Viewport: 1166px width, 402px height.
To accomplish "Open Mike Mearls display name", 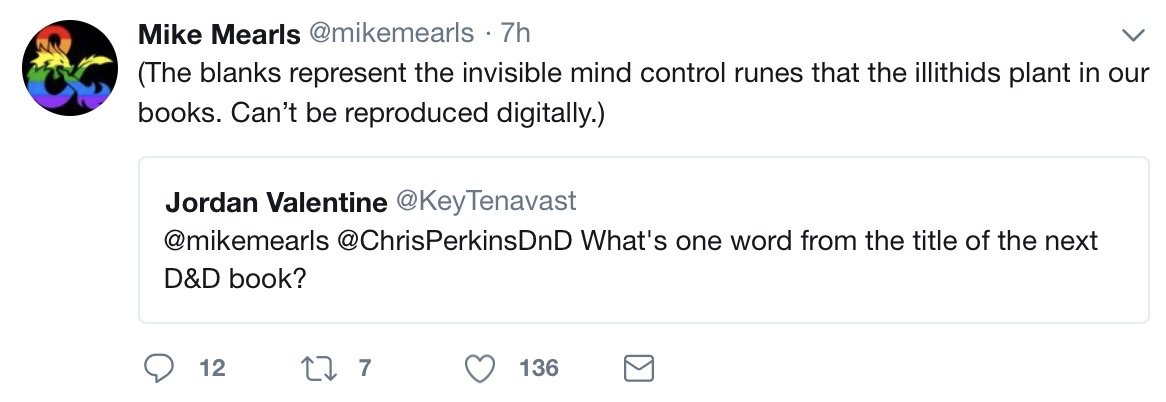I will click(219, 33).
